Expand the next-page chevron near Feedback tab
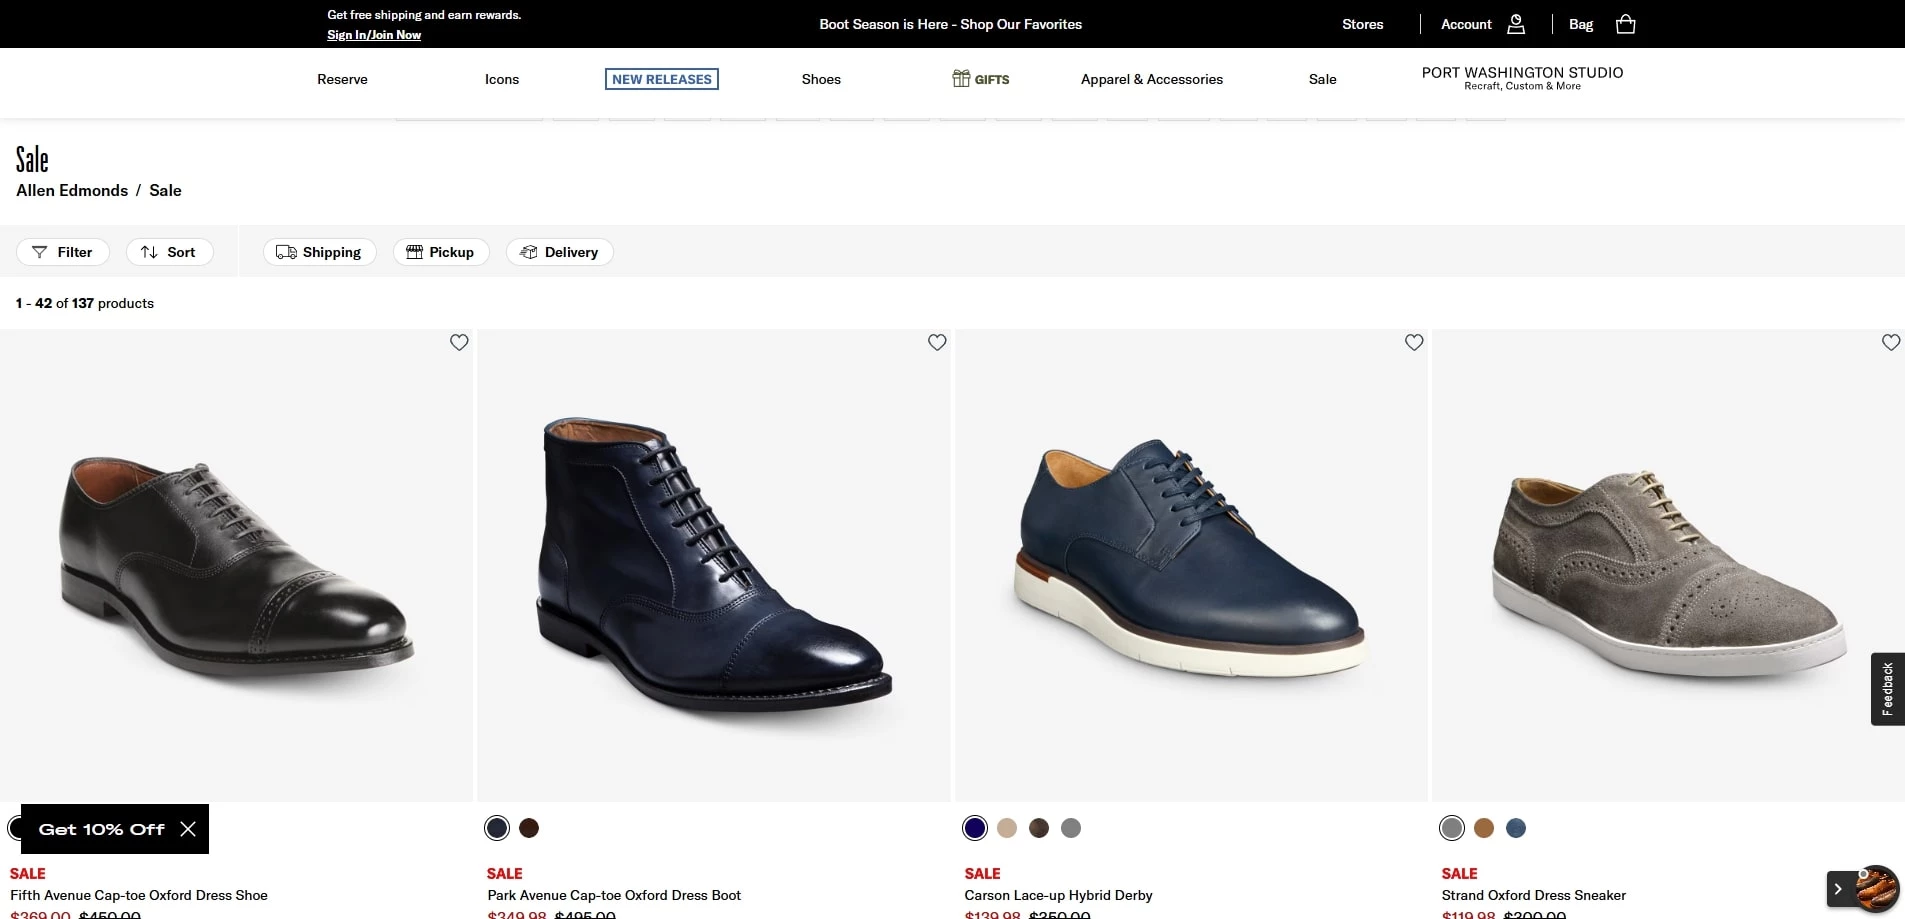 [1838, 888]
